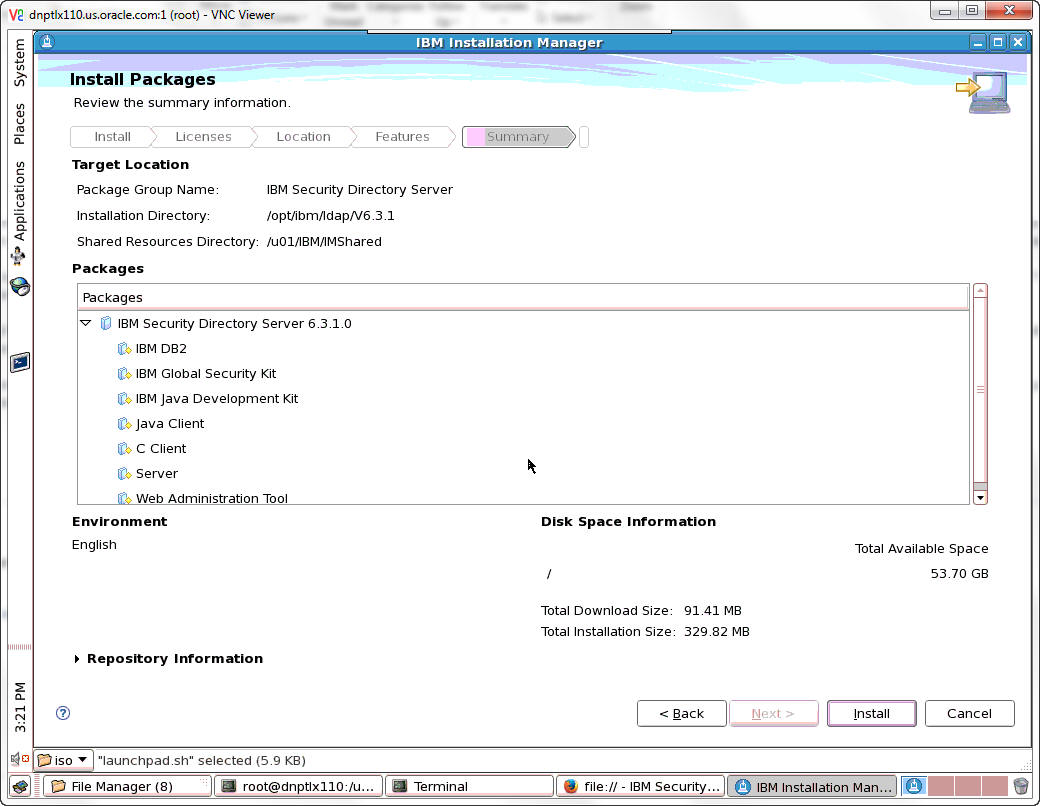Open the System menu in the side panel
1040x806 pixels.
point(19,62)
